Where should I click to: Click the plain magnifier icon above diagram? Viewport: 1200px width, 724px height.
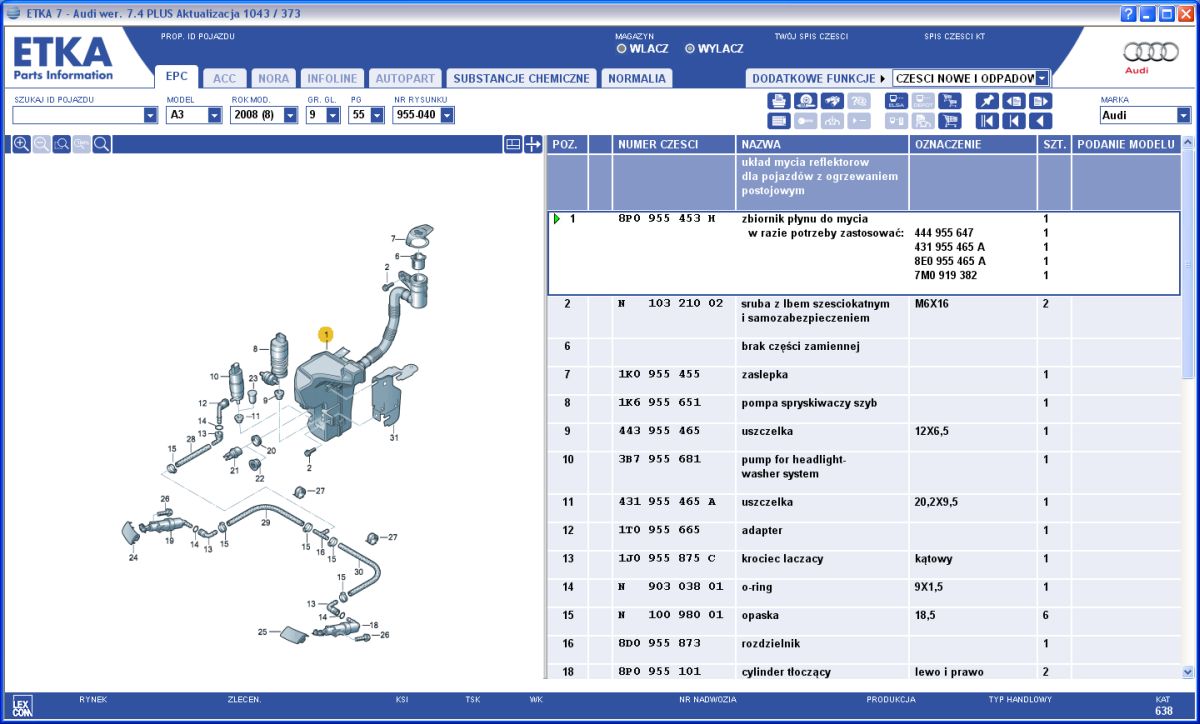click(101, 144)
